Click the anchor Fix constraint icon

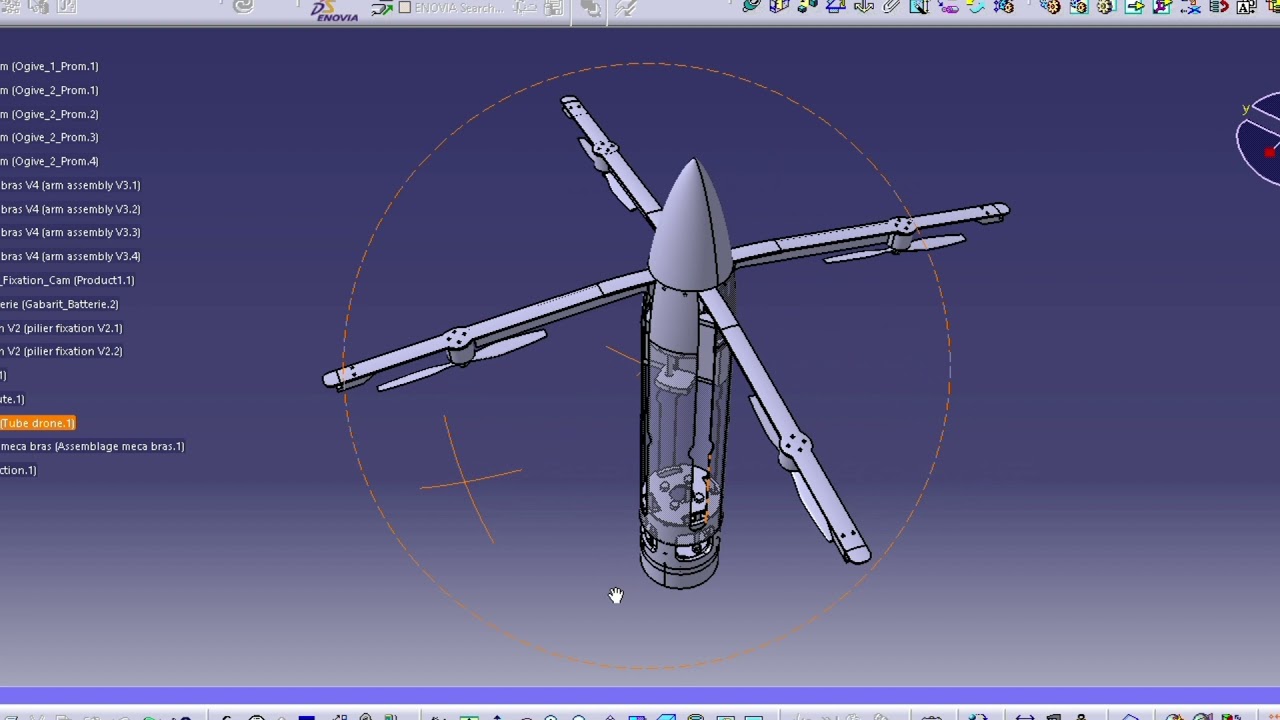pos(864,7)
